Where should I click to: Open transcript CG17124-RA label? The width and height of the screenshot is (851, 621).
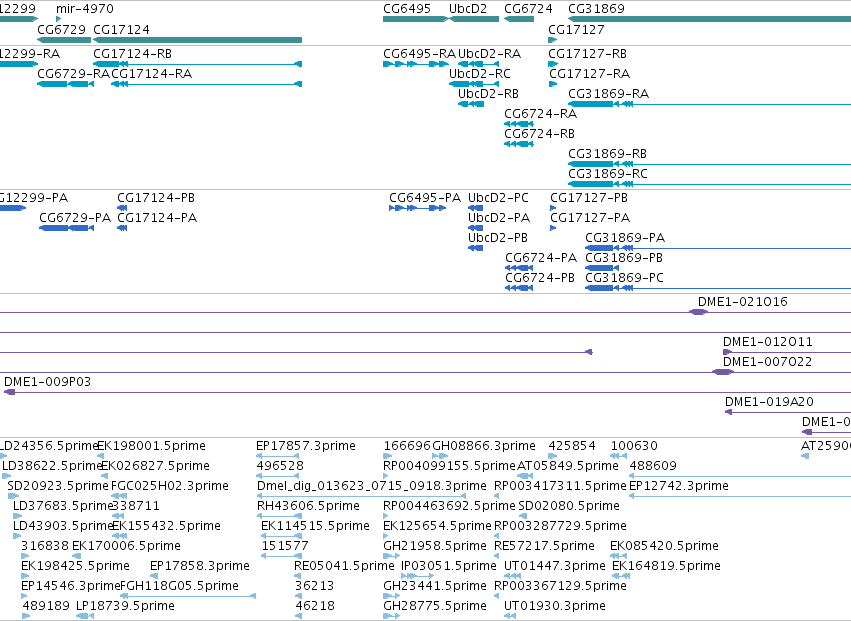[x=151, y=74]
